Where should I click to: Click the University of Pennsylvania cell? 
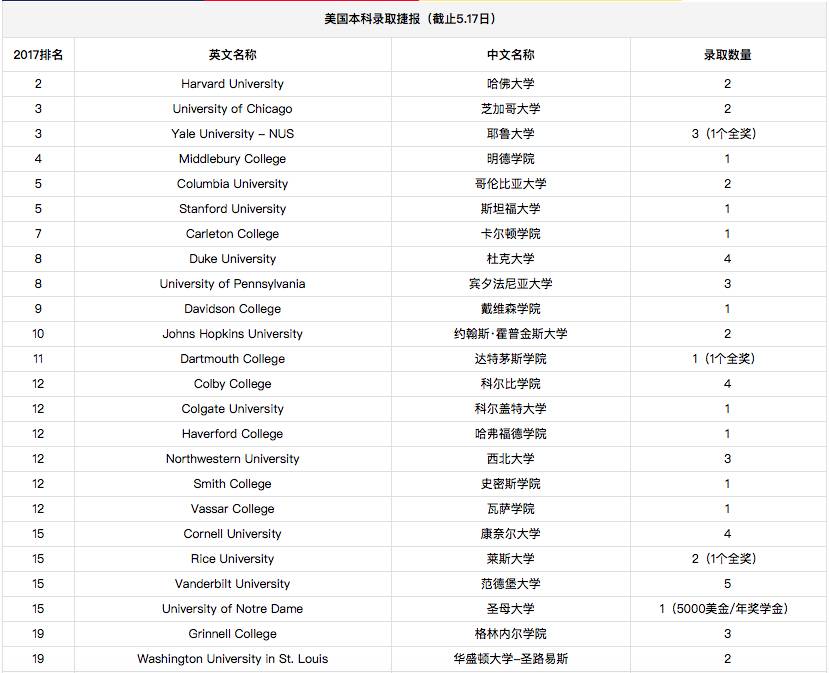(x=233, y=284)
